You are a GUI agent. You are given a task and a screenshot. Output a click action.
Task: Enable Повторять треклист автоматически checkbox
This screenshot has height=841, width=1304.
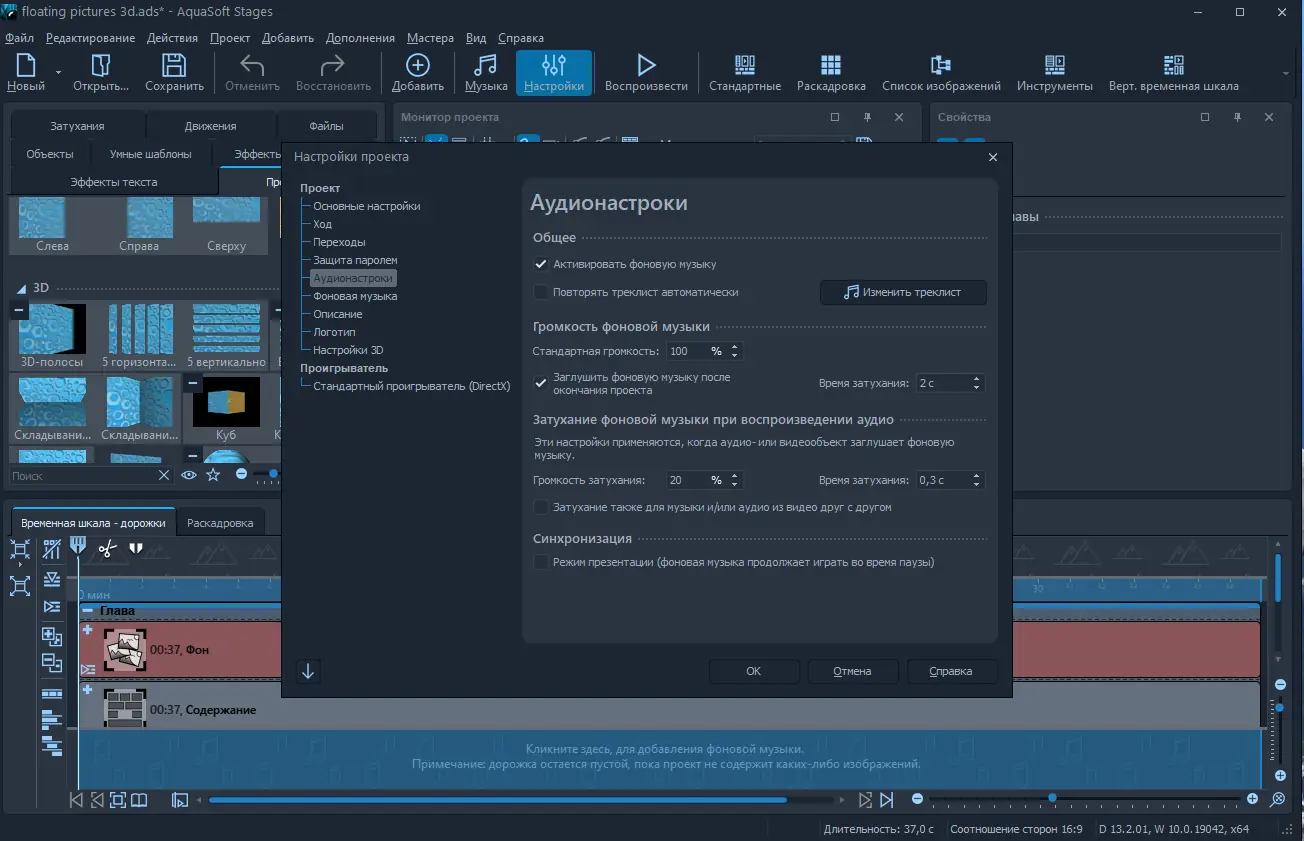[x=541, y=292]
